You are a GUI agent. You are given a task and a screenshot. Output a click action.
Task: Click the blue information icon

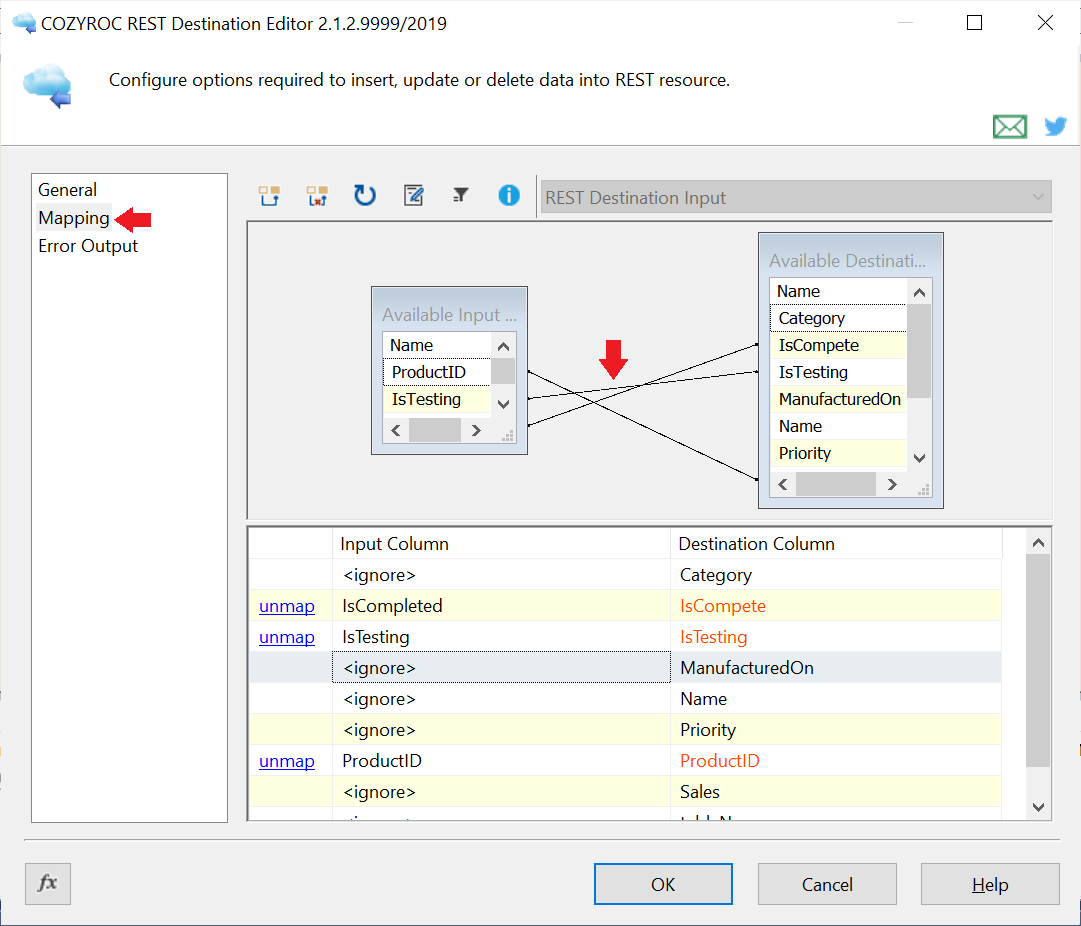509,196
